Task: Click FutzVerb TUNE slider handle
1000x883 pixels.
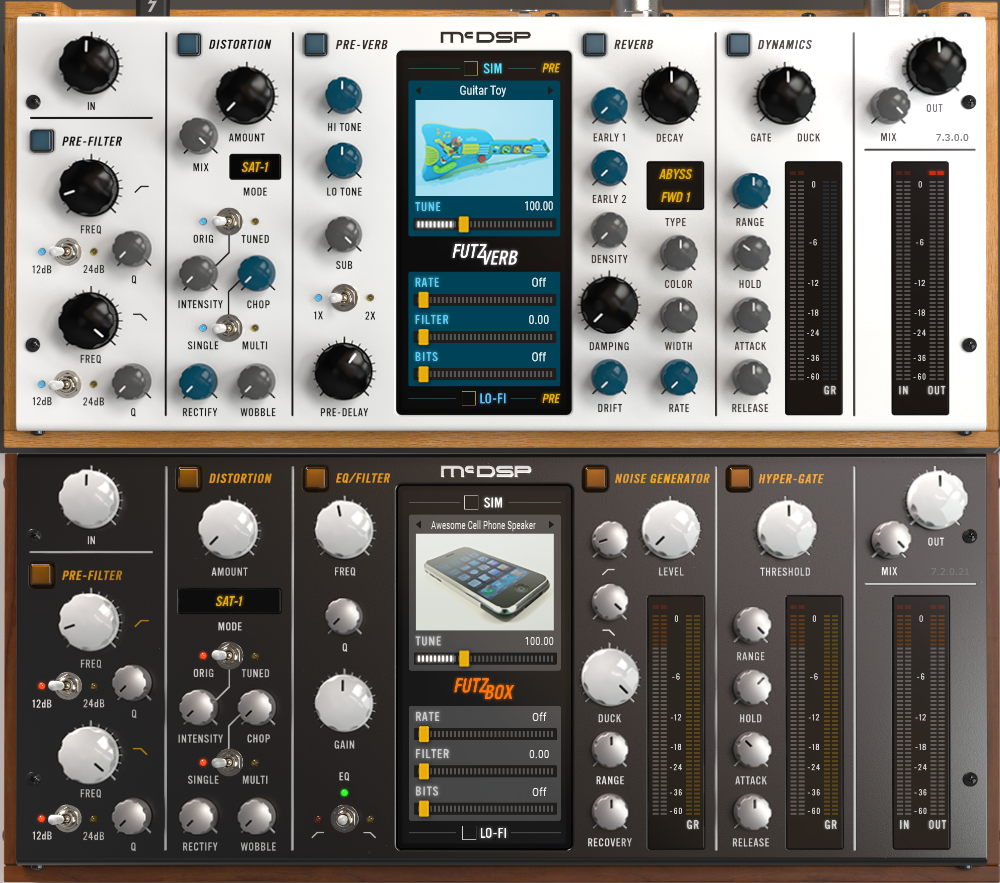Action: click(x=464, y=224)
